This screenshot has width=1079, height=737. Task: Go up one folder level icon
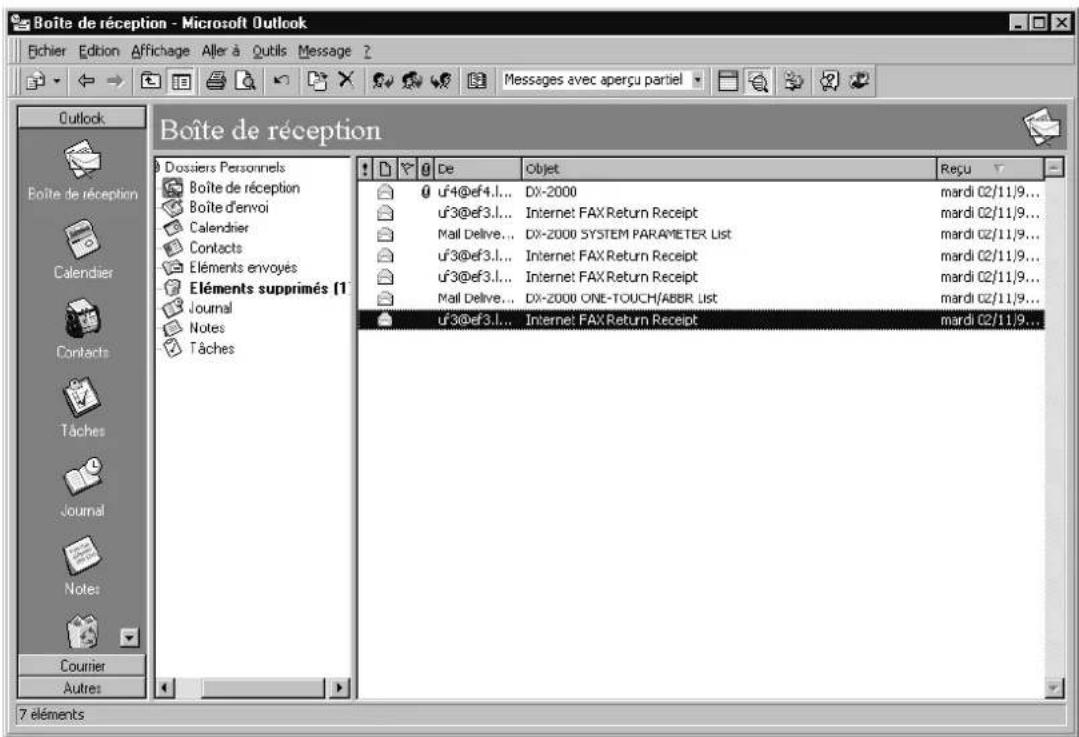(x=151, y=81)
